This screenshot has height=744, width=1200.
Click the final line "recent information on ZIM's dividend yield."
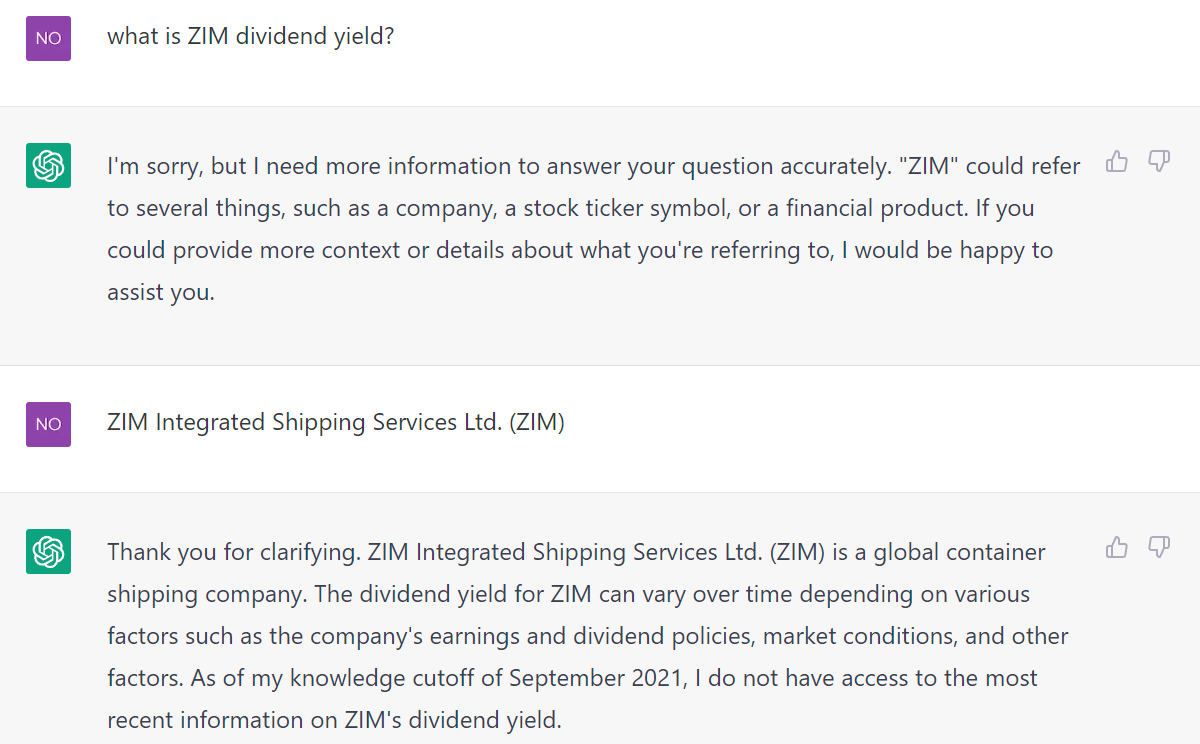335,720
